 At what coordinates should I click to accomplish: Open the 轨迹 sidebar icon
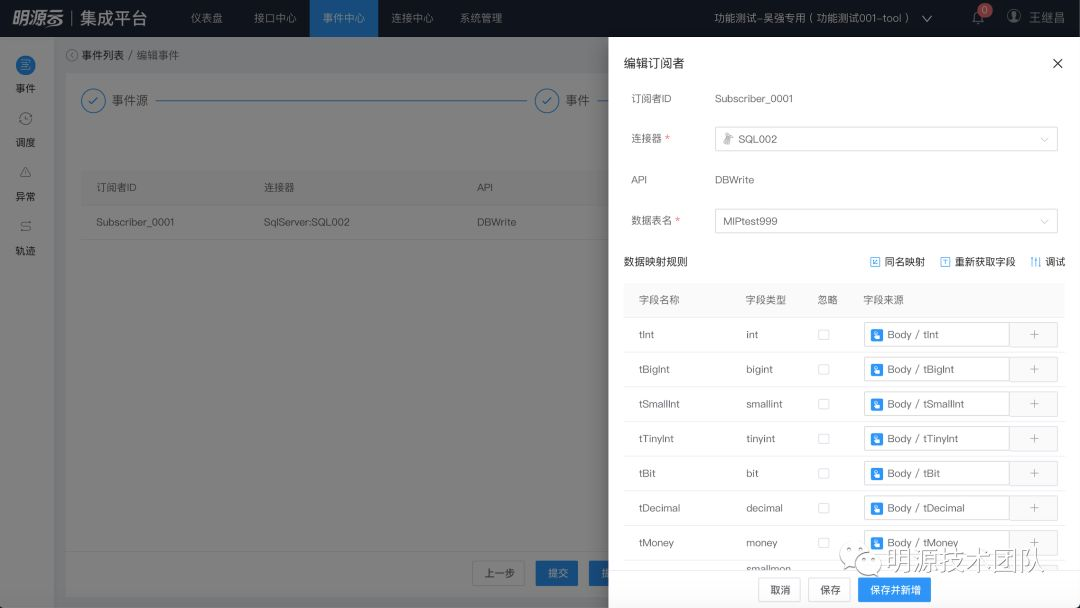(x=25, y=227)
